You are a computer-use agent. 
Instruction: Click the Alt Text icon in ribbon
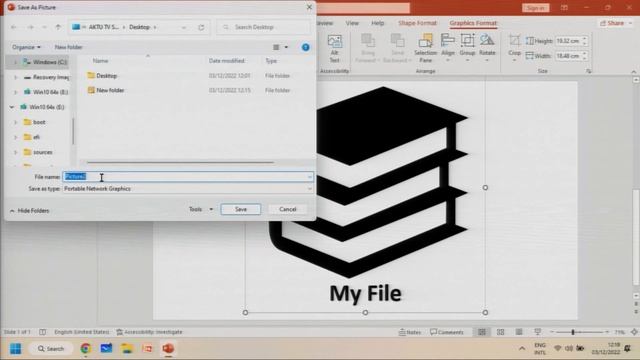[x=334, y=48]
